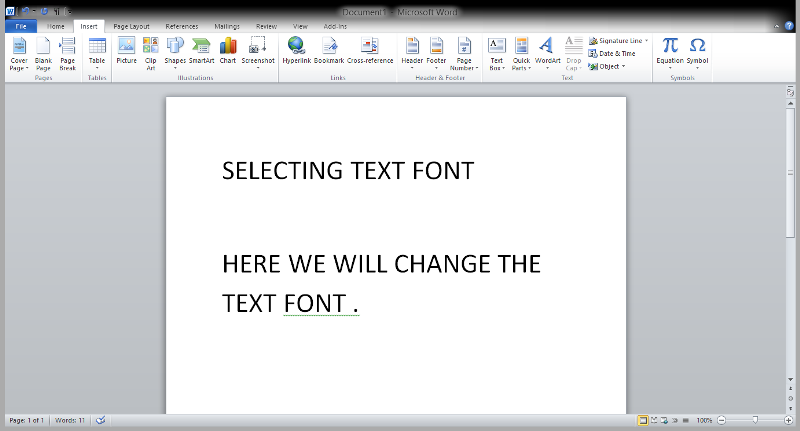Image resolution: width=800 pixels, height=431 pixels.
Task: Insert a Text Box
Action: coord(496,54)
